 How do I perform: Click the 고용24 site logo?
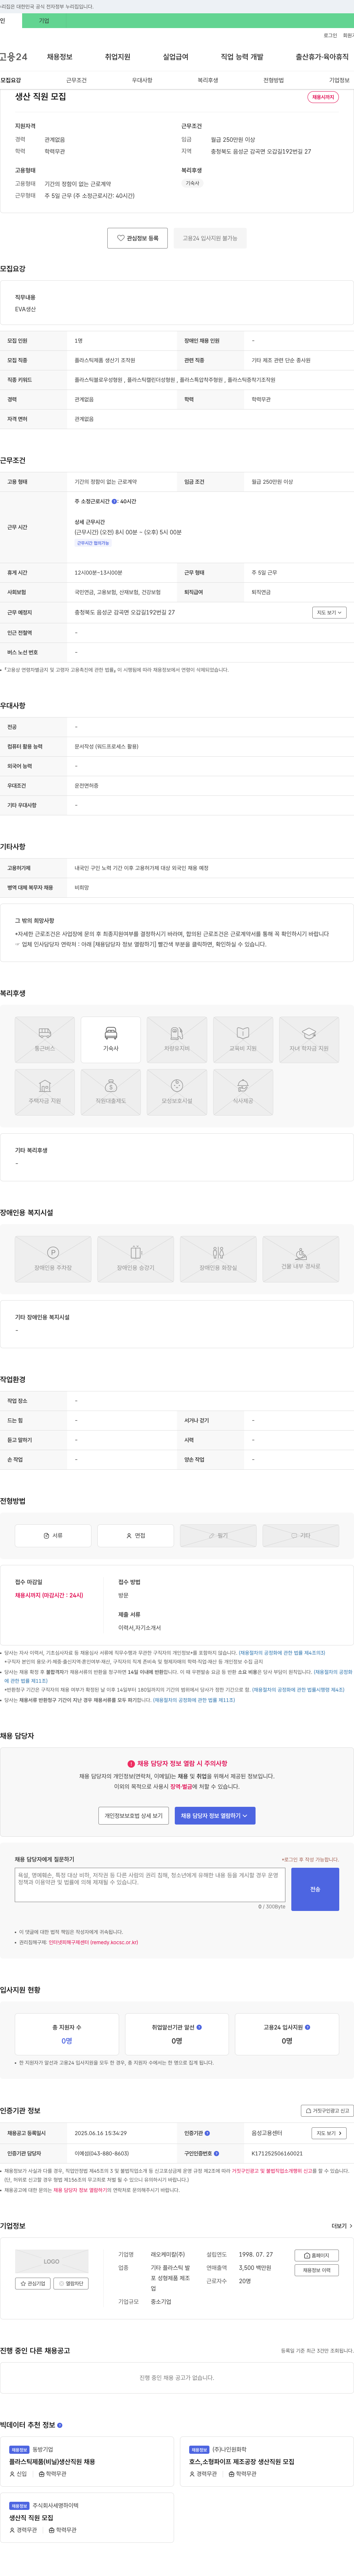point(14,57)
